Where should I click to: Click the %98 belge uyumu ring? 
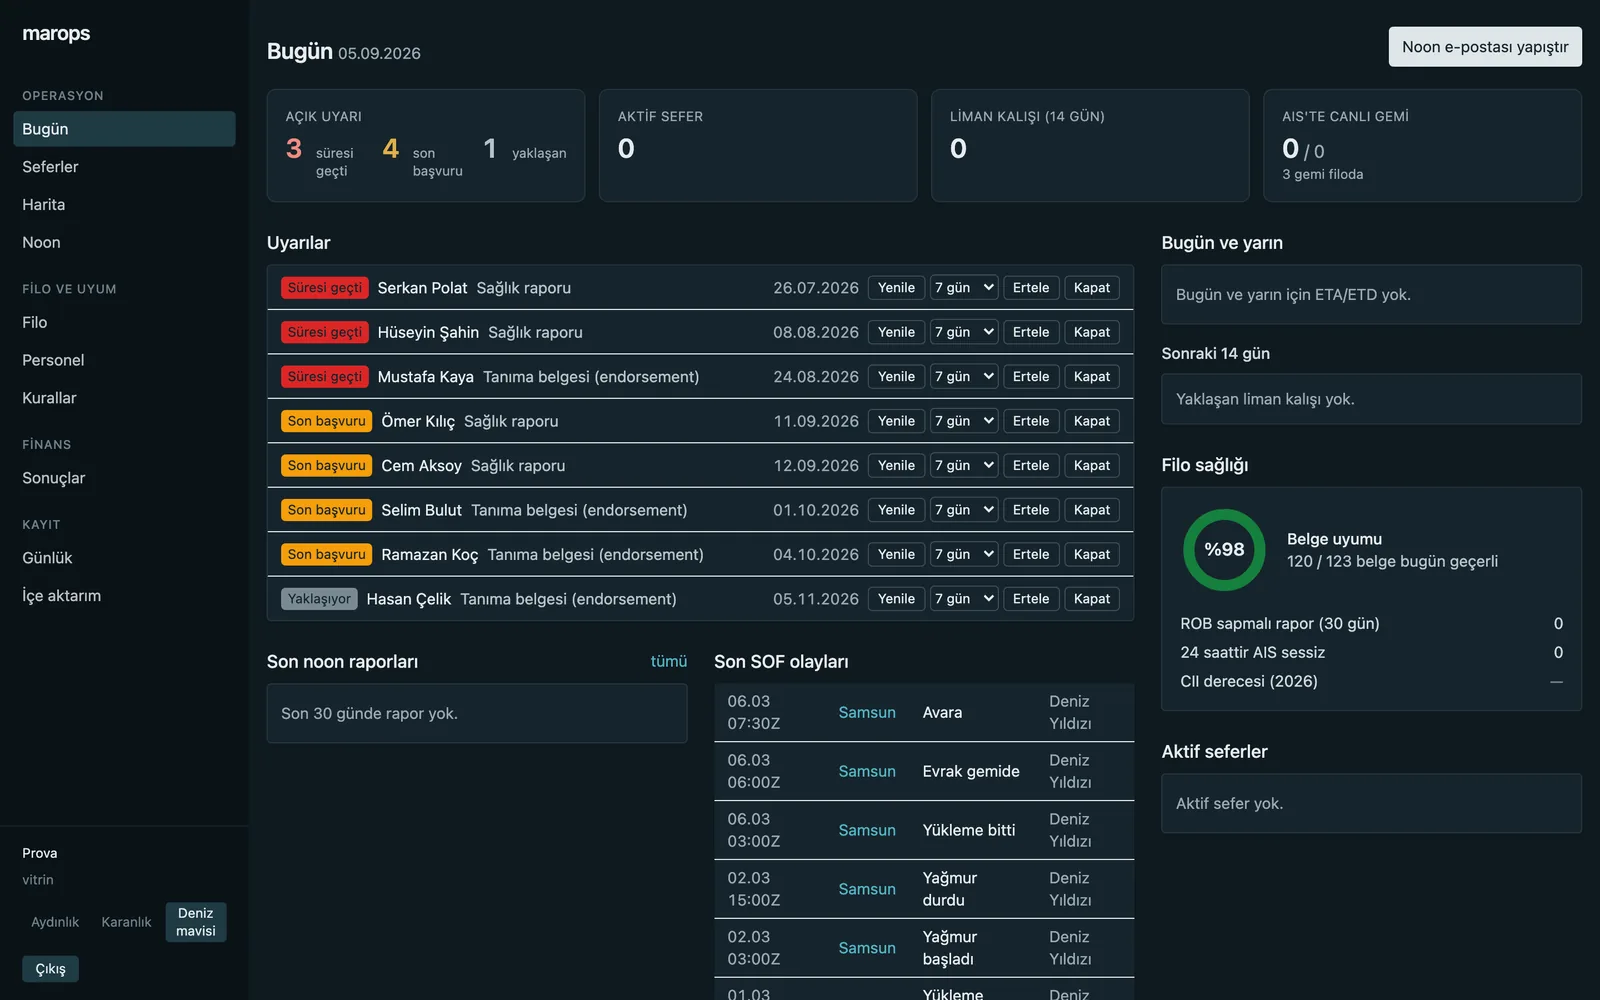tap(1224, 550)
